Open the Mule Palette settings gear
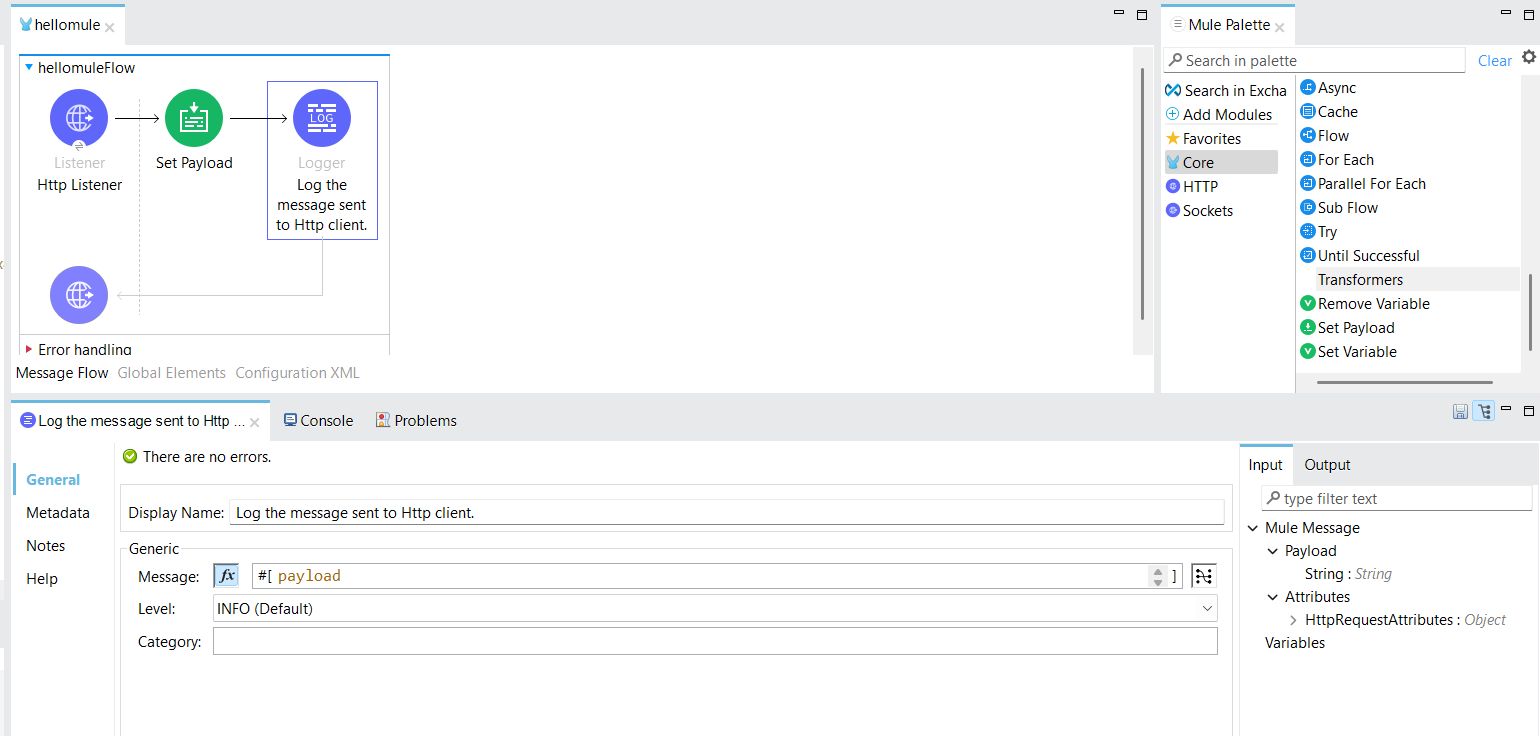Image resolution: width=1540 pixels, height=736 pixels. pyautogui.click(x=1528, y=57)
